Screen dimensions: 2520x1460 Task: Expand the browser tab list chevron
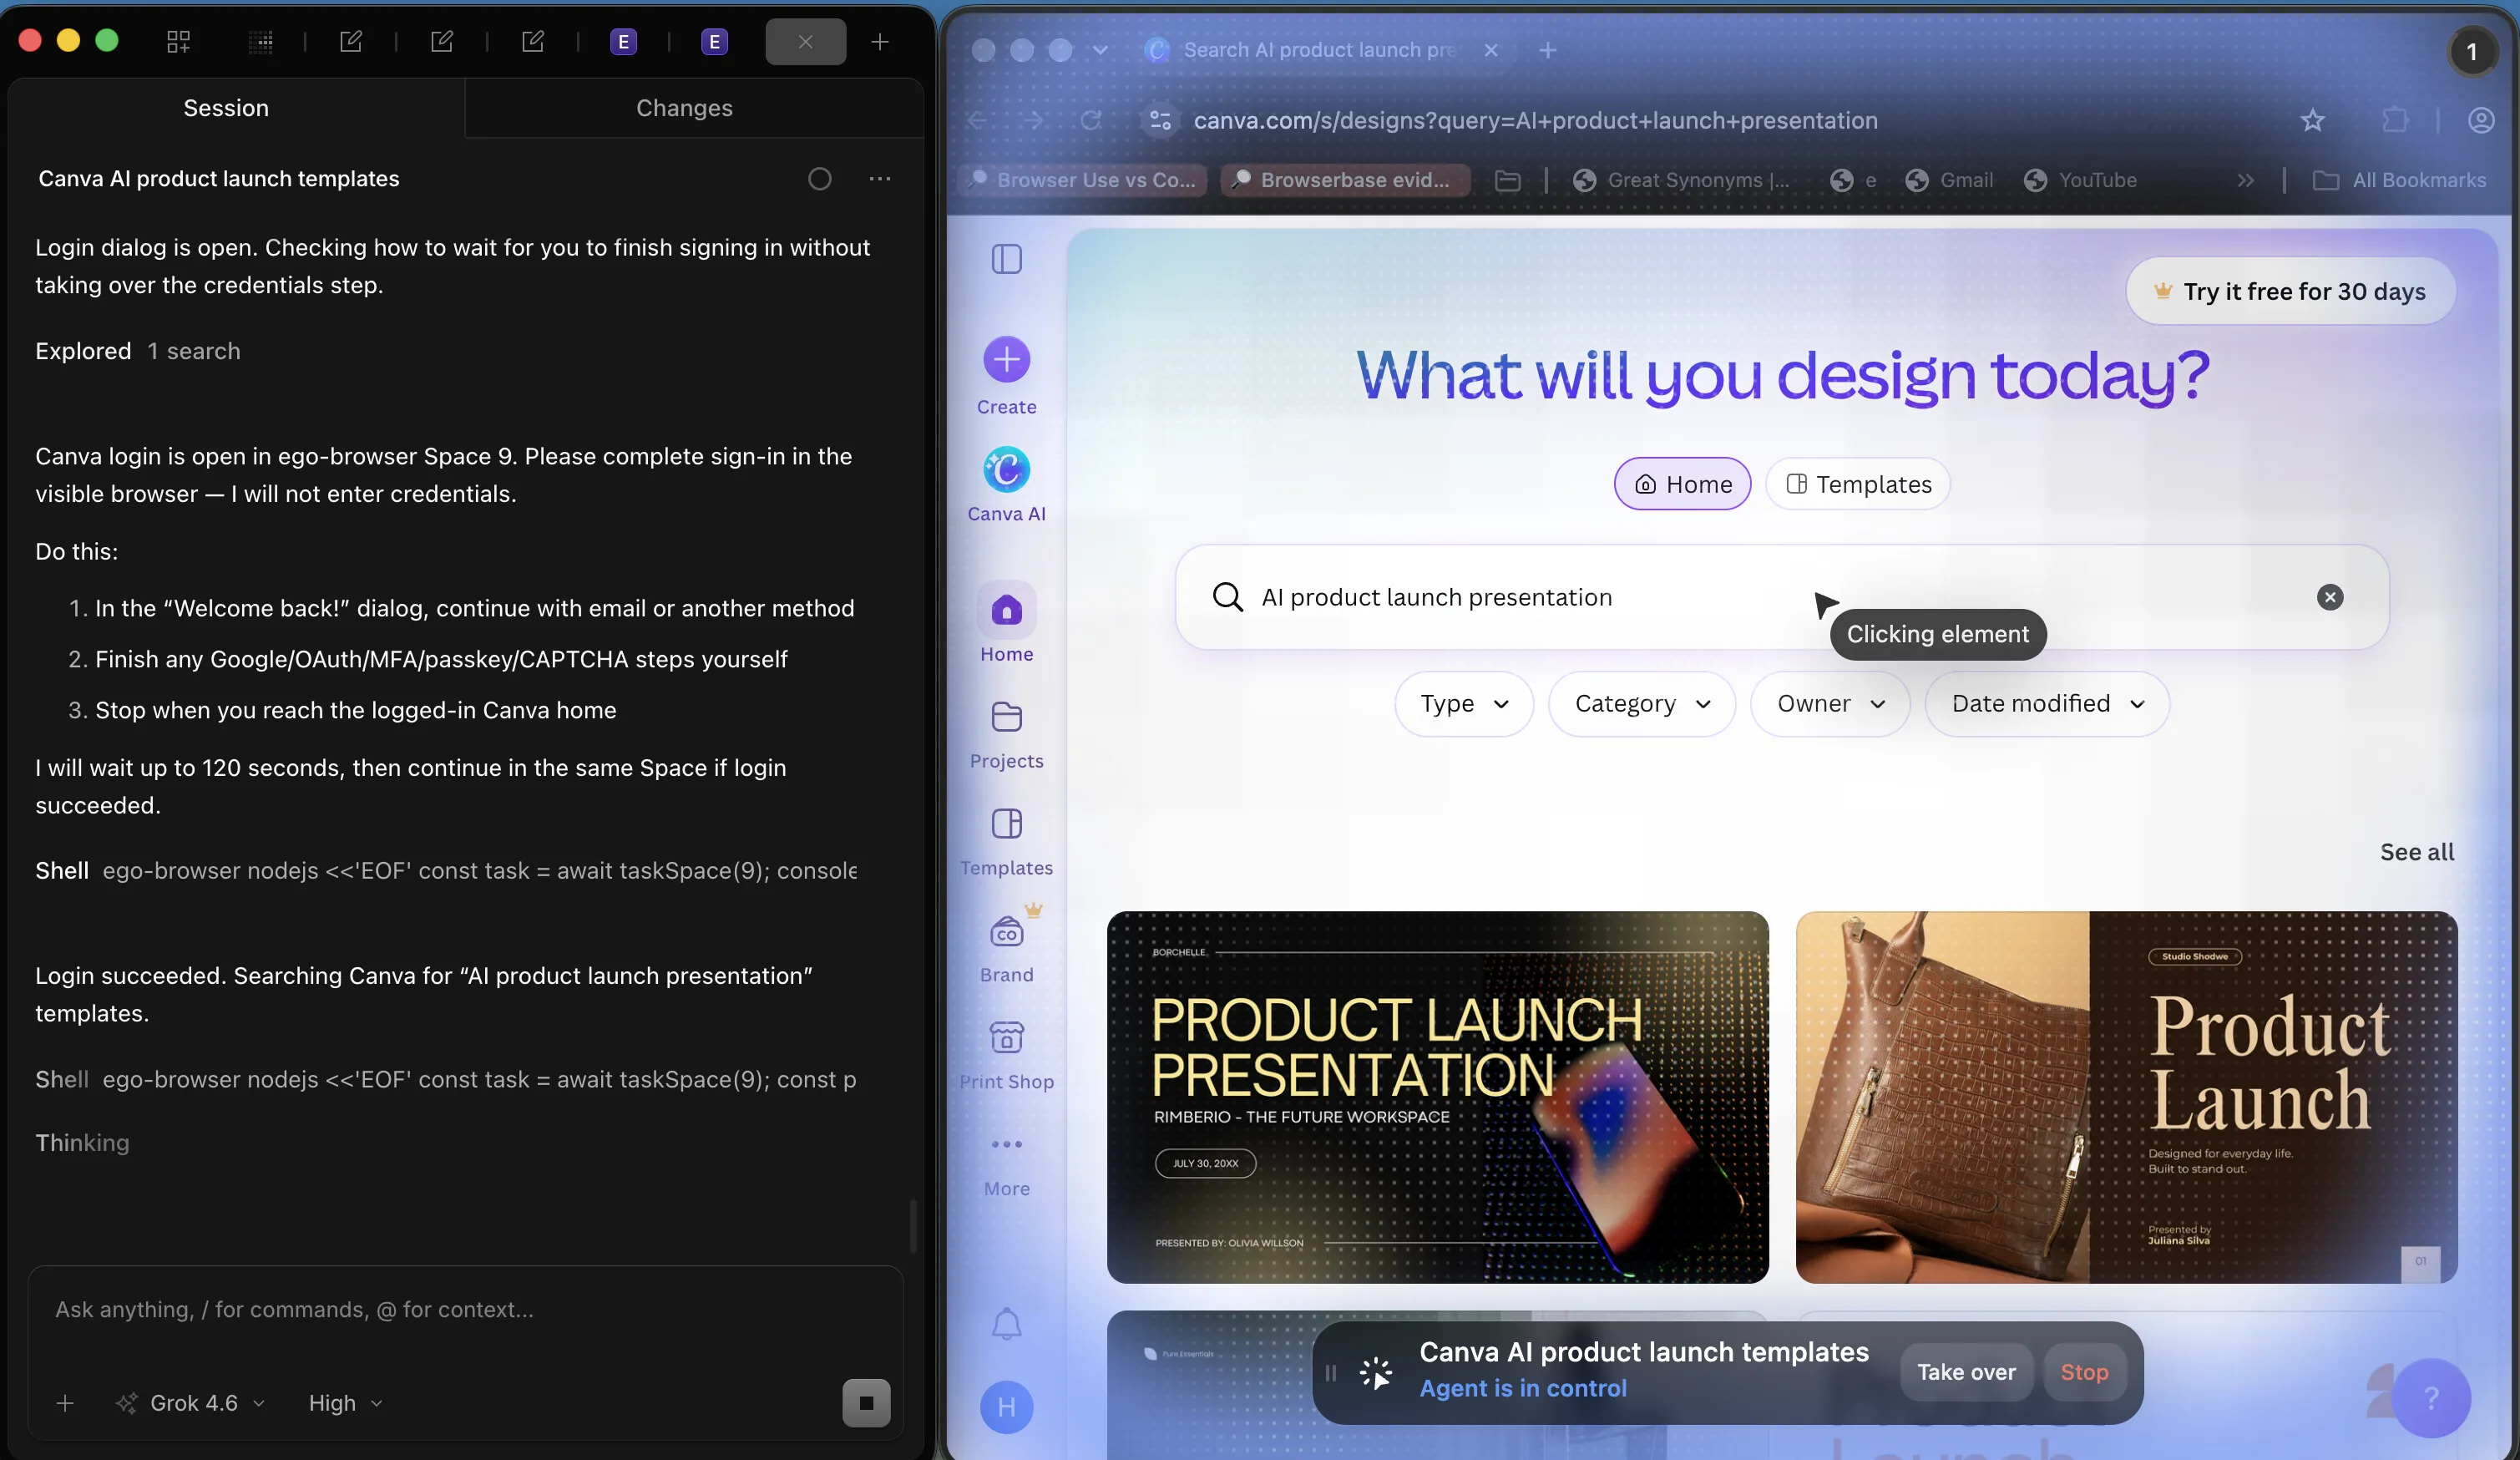click(x=1100, y=50)
